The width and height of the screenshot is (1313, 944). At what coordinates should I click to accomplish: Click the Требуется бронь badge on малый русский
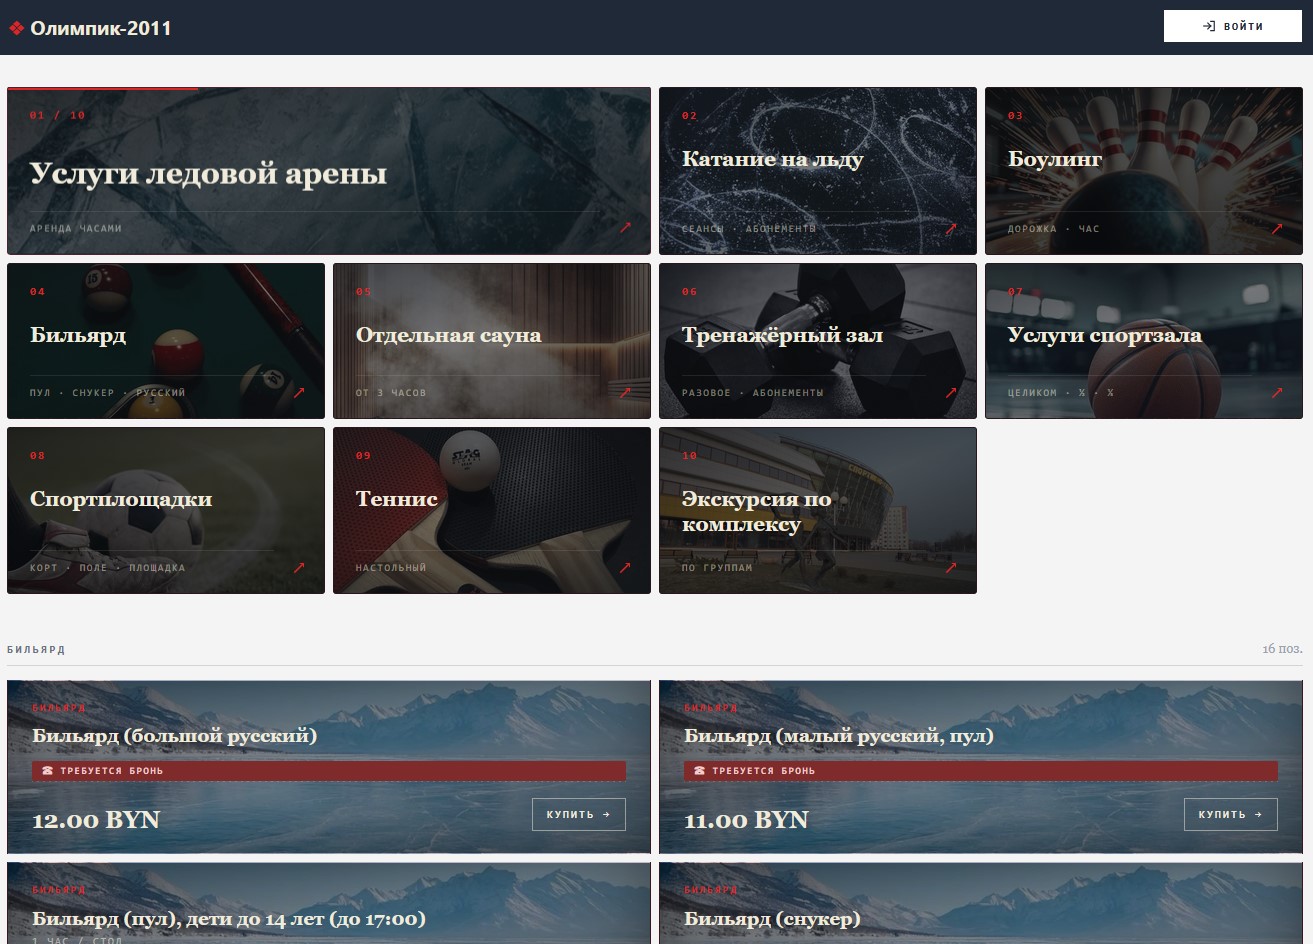[981, 771]
